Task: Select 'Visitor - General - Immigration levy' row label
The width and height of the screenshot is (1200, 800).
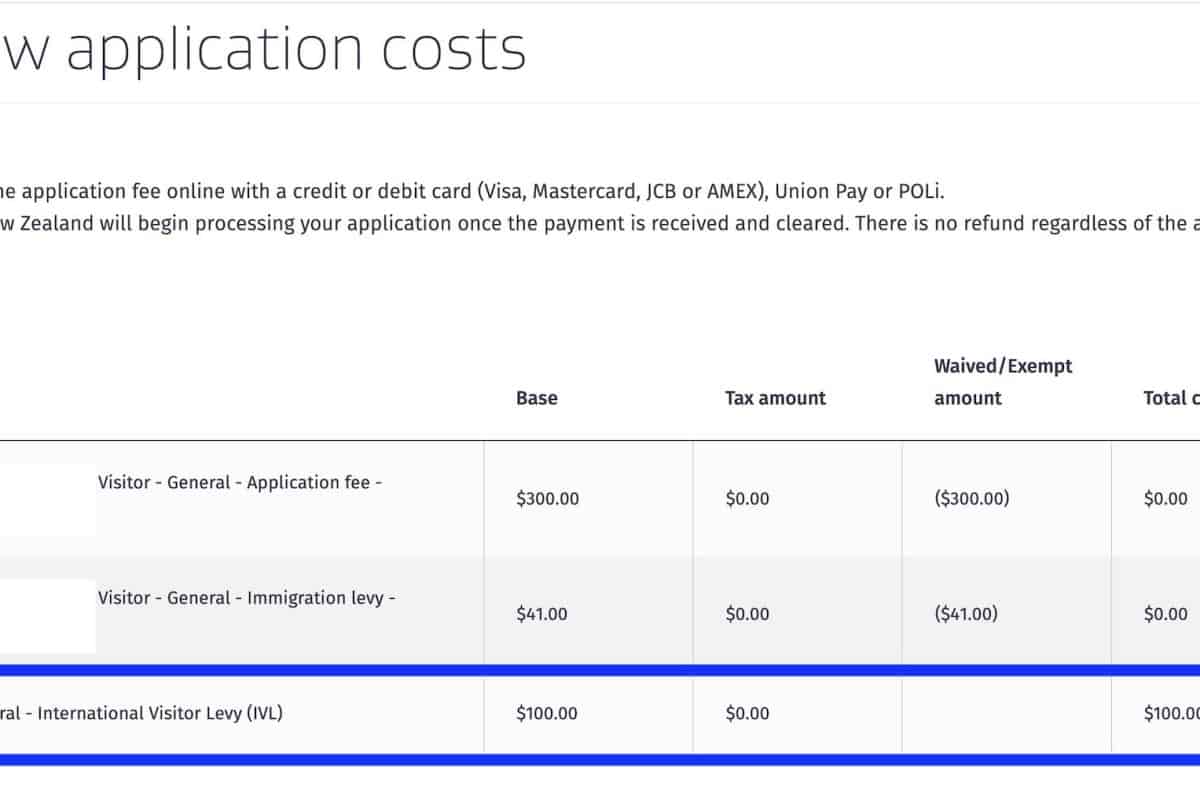Action: coord(246,598)
